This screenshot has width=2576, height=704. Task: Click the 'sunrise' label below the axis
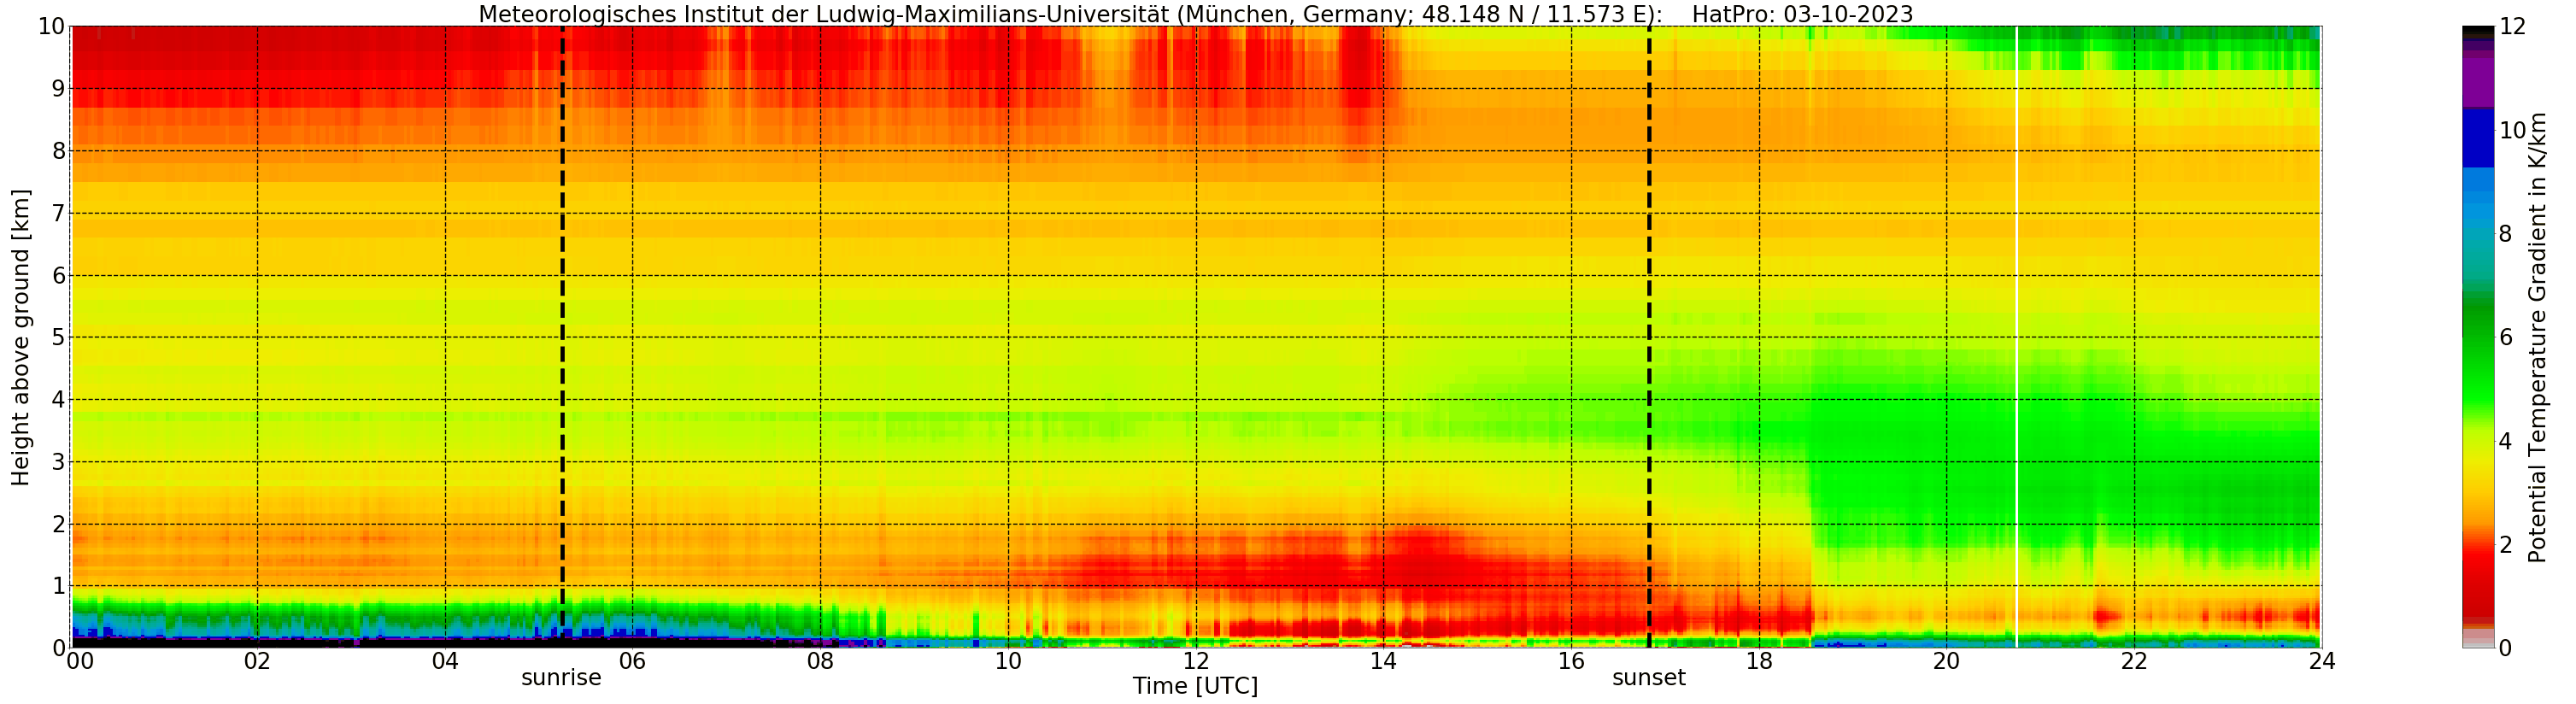tap(561, 678)
